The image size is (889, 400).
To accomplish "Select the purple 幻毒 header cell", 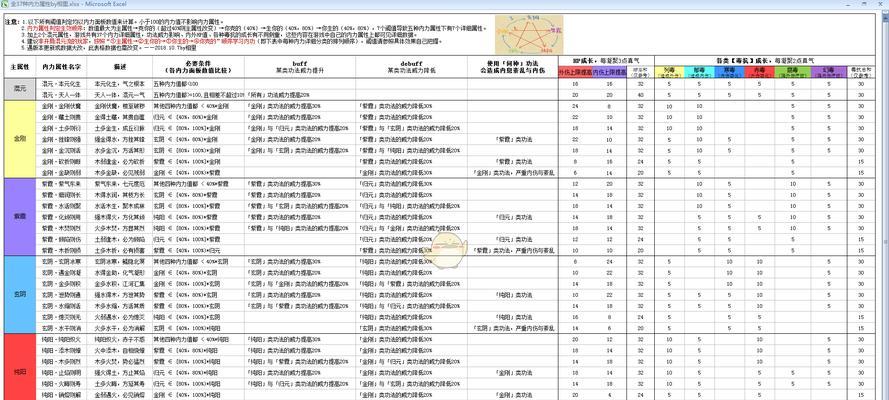I will [829, 72].
